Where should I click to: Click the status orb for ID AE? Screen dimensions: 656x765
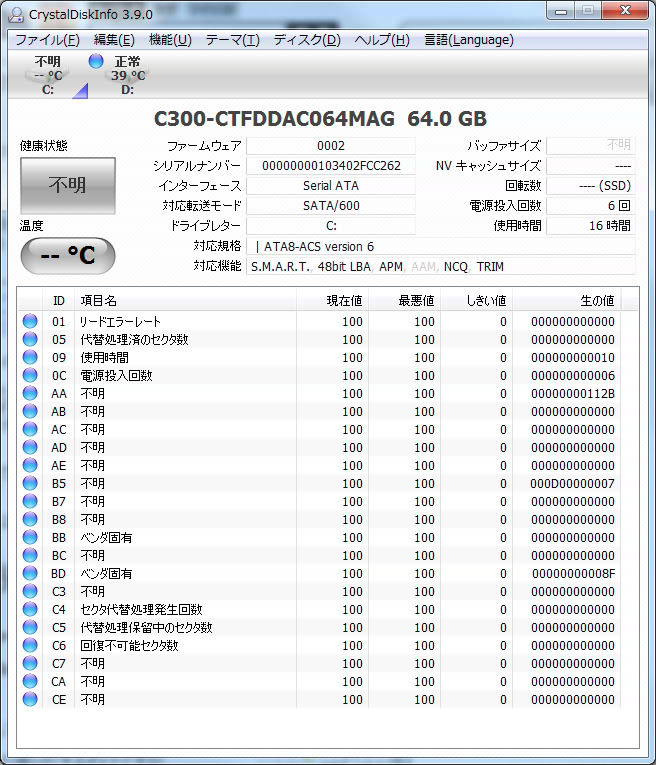tap(30, 465)
